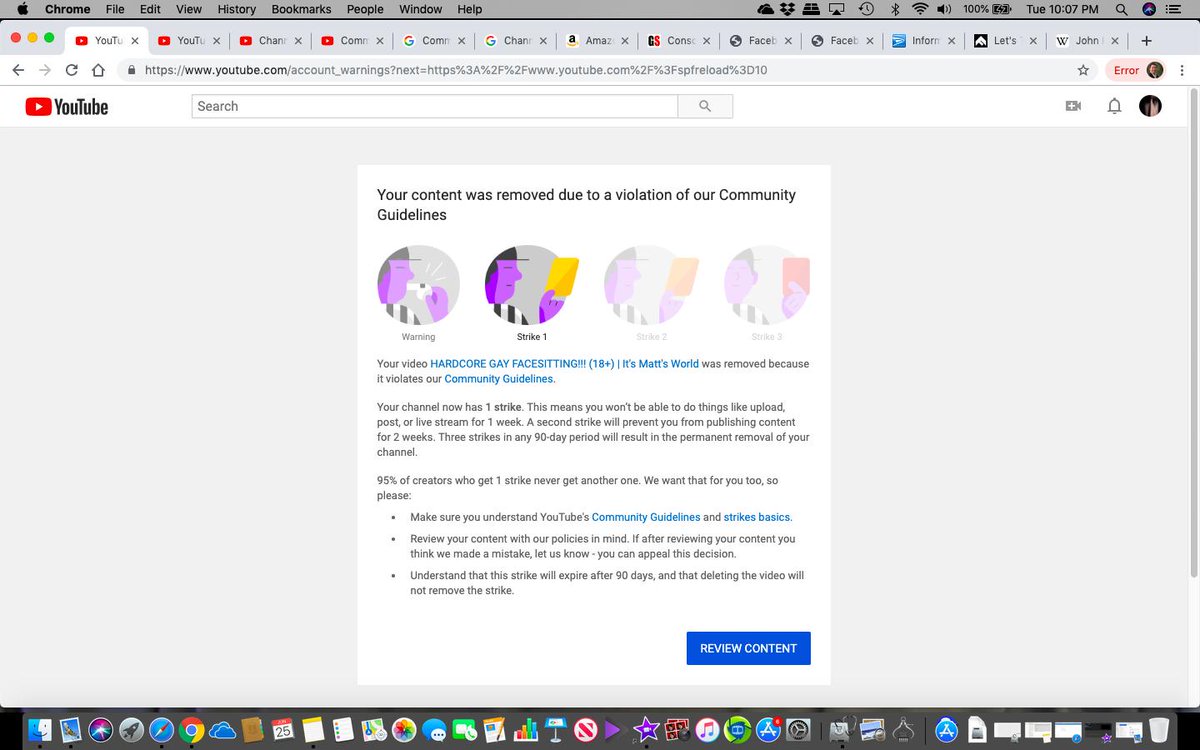The height and width of the screenshot is (750, 1200).
Task: Open Calendar in the Dock
Action: 283,729
